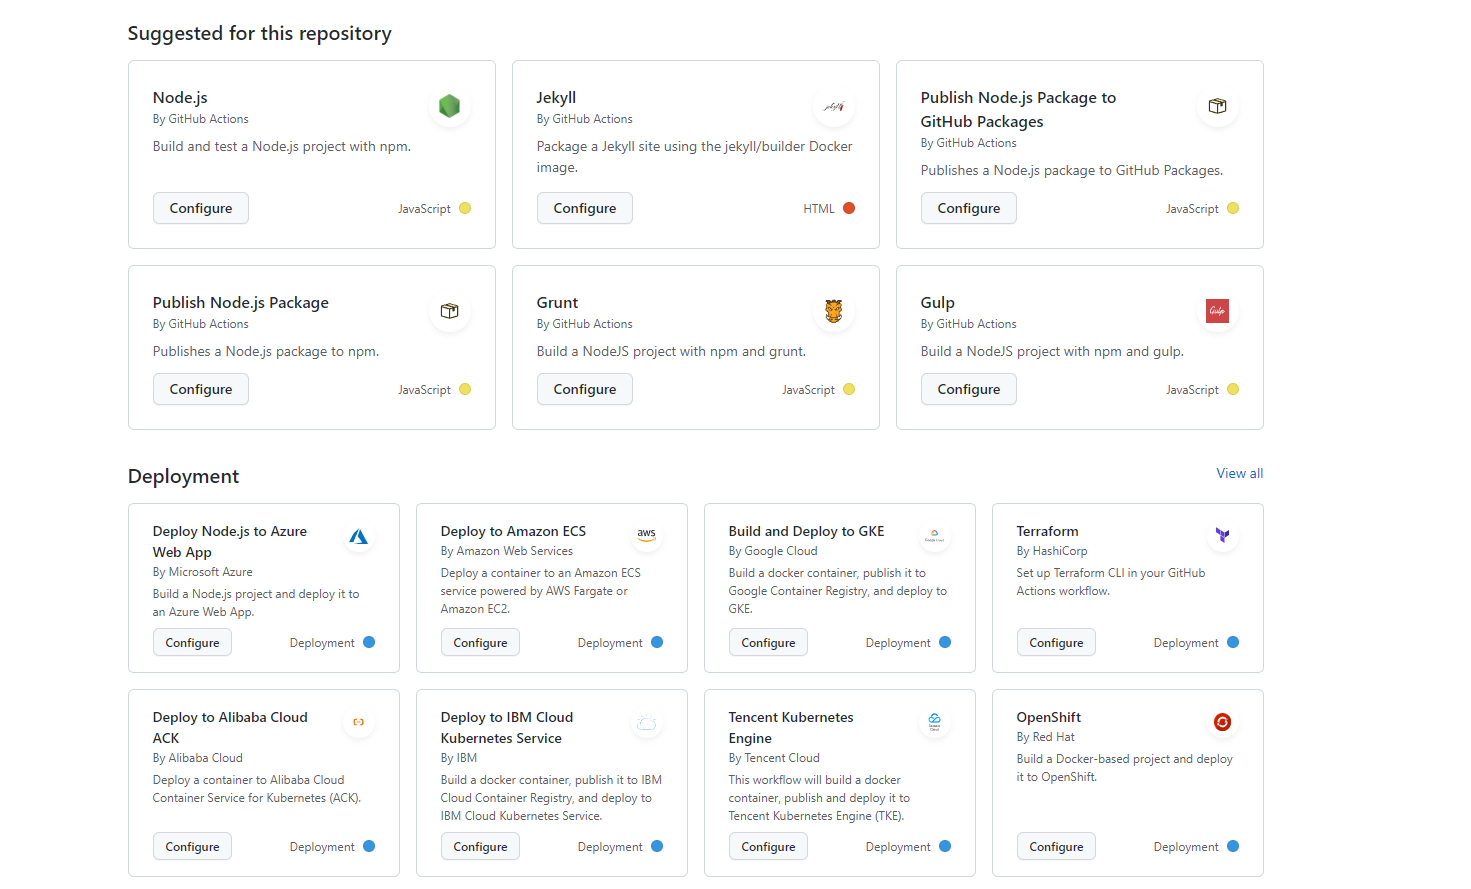The height and width of the screenshot is (889, 1471).
Task: Click the Google Cloud logo icon
Action: click(934, 536)
